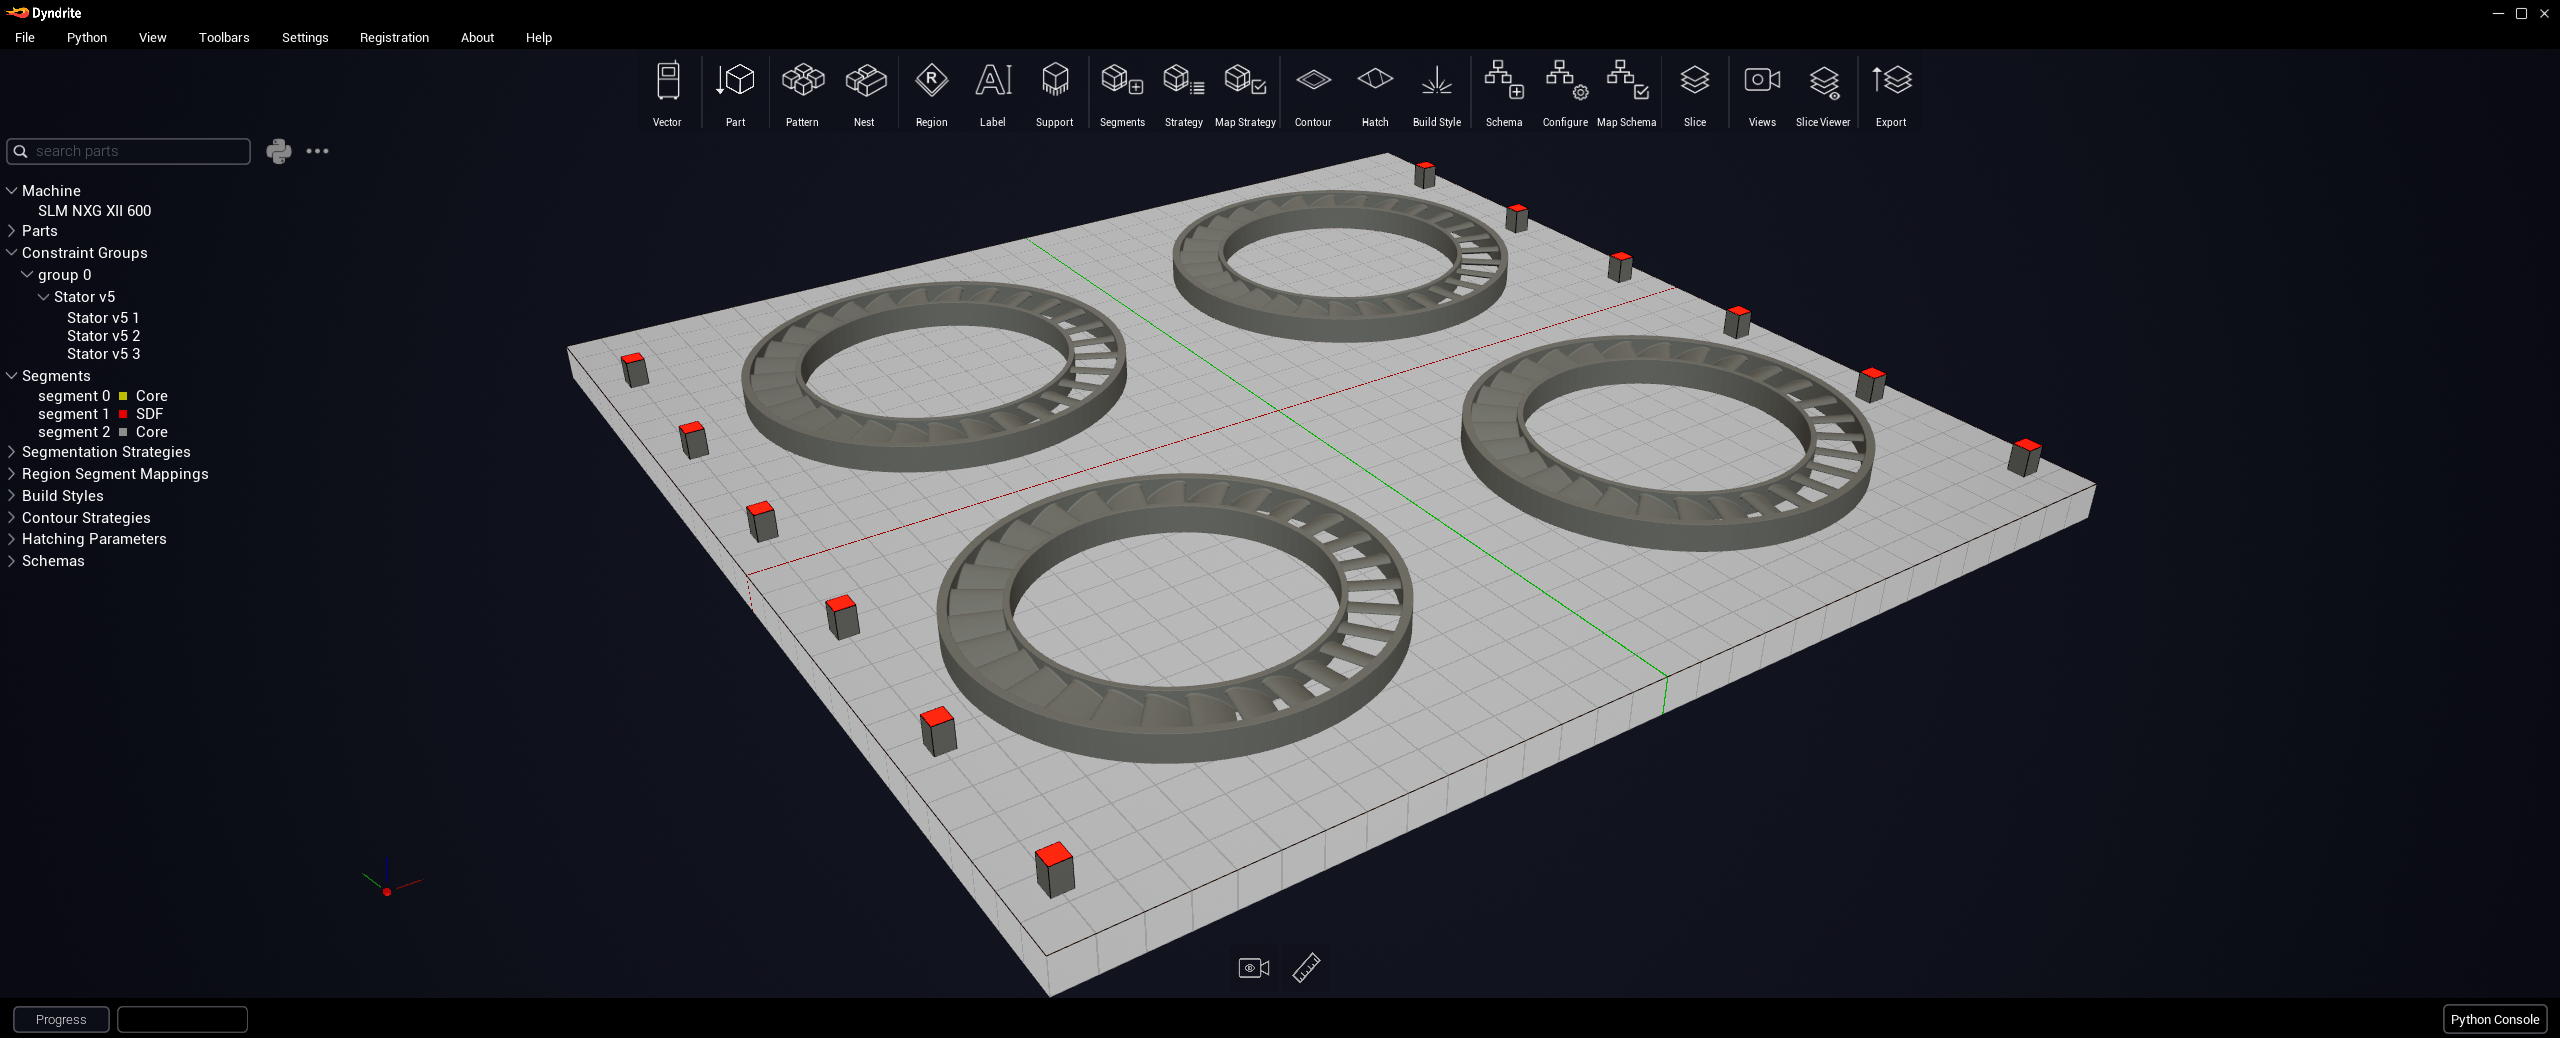2560x1038 pixels.
Task: Open the Map Strategy tool
Action: (1245, 93)
